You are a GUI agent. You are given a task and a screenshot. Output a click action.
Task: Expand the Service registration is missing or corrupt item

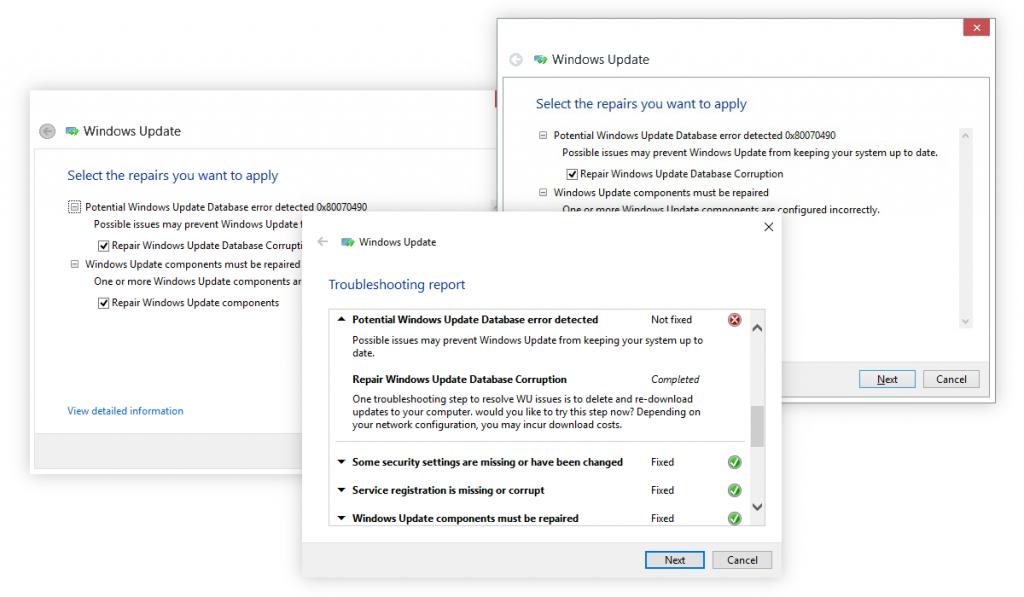341,490
